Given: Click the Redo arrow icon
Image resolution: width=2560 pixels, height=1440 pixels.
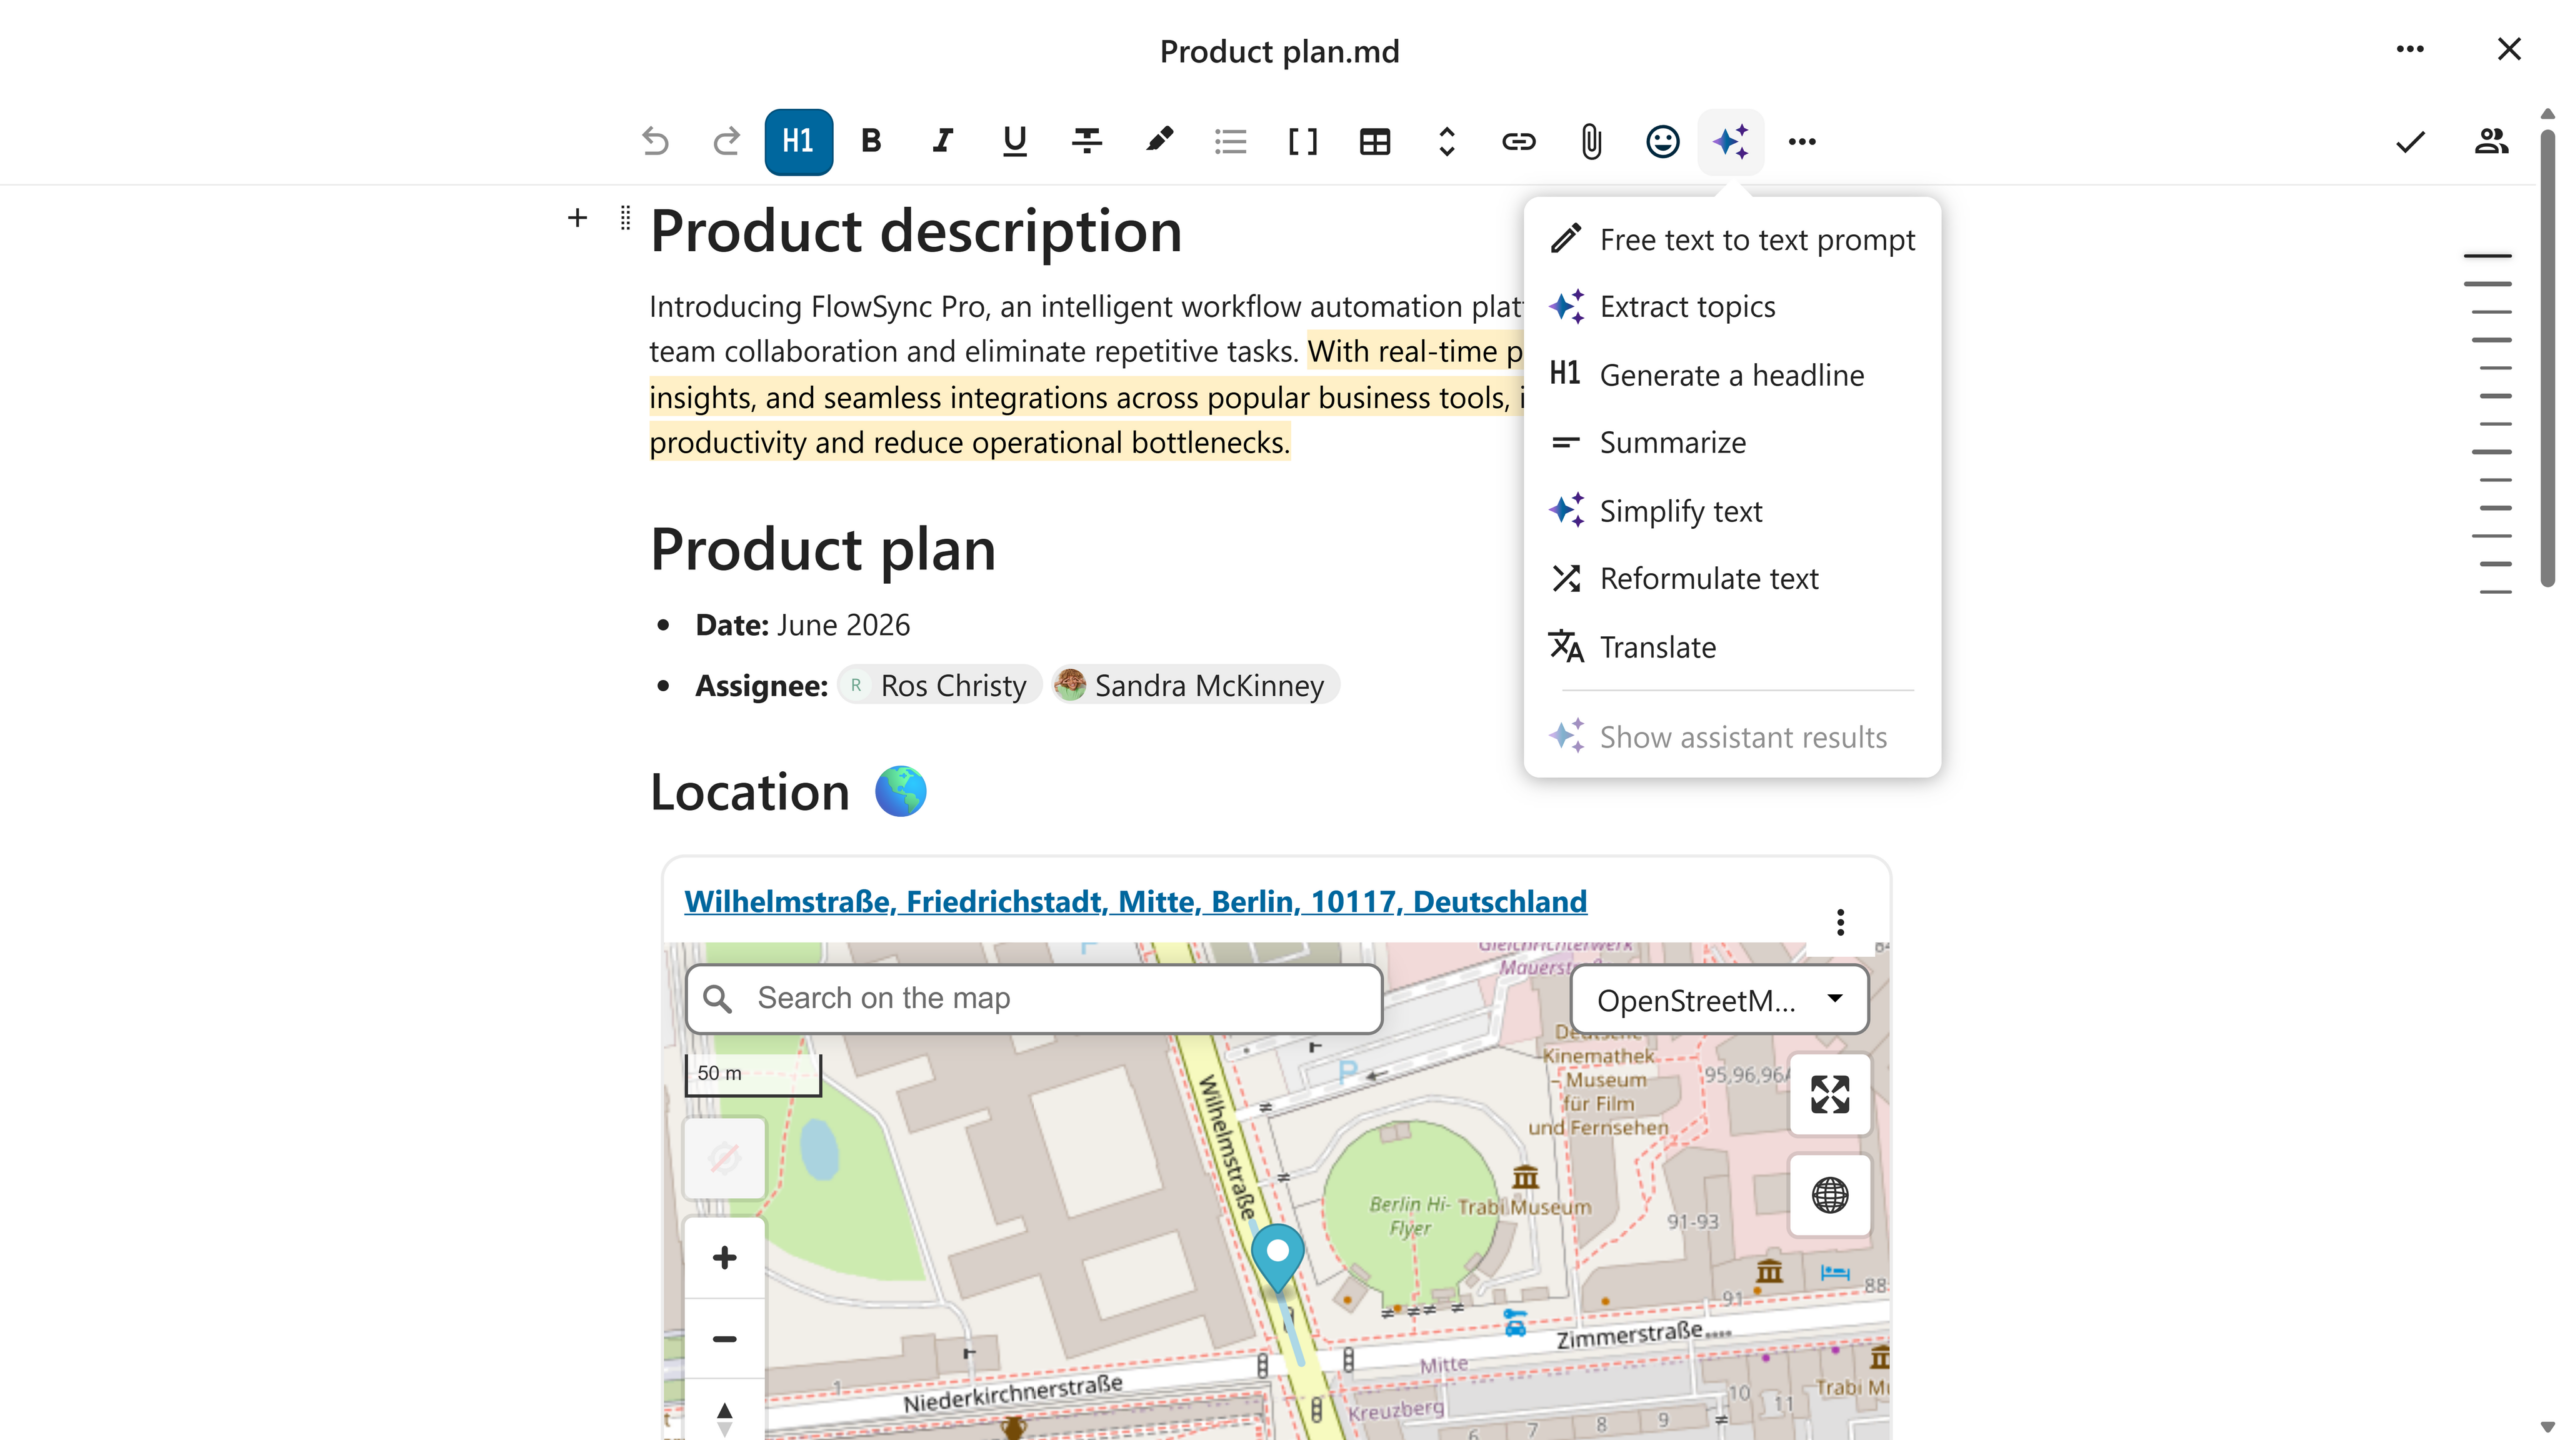Looking at the screenshot, I should [x=726, y=141].
